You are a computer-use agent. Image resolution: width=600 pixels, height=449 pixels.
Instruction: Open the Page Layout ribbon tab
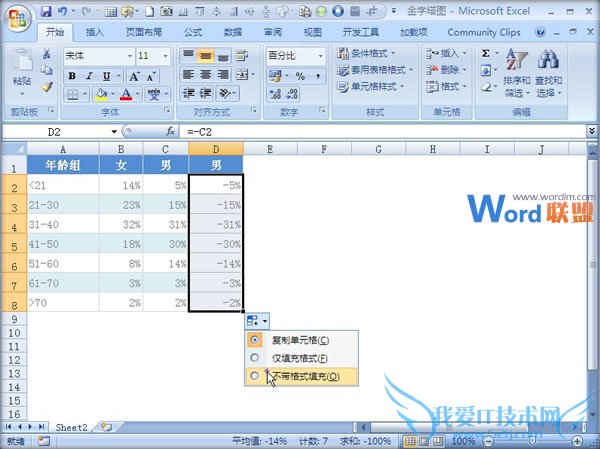click(143, 32)
